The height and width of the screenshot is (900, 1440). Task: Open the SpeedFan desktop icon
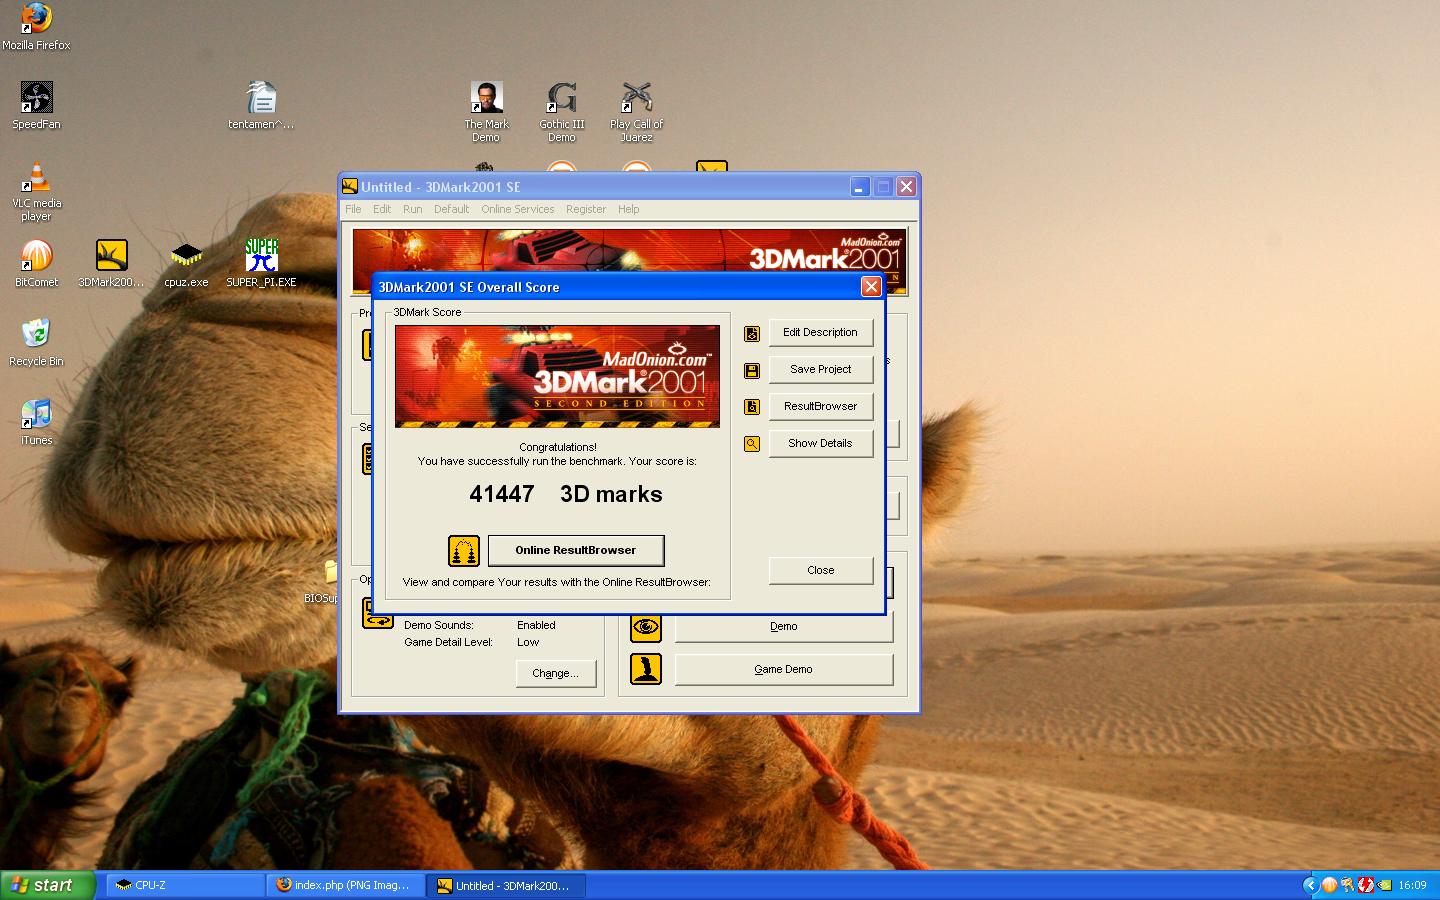click(36, 106)
